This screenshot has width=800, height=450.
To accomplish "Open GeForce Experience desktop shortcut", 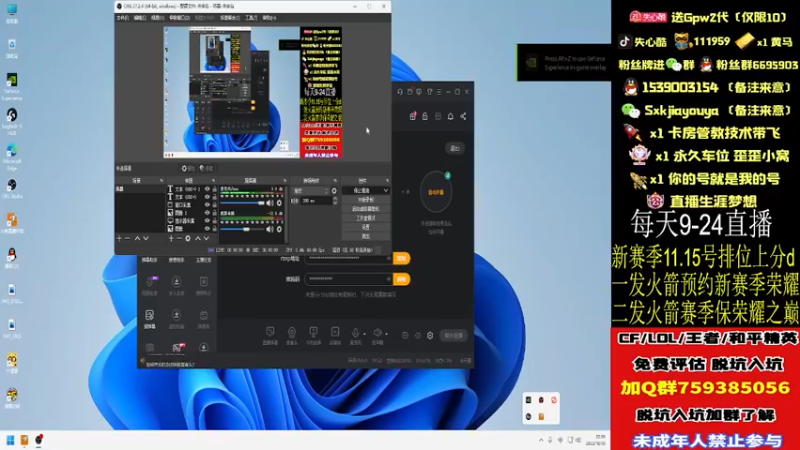I will coord(12,87).
